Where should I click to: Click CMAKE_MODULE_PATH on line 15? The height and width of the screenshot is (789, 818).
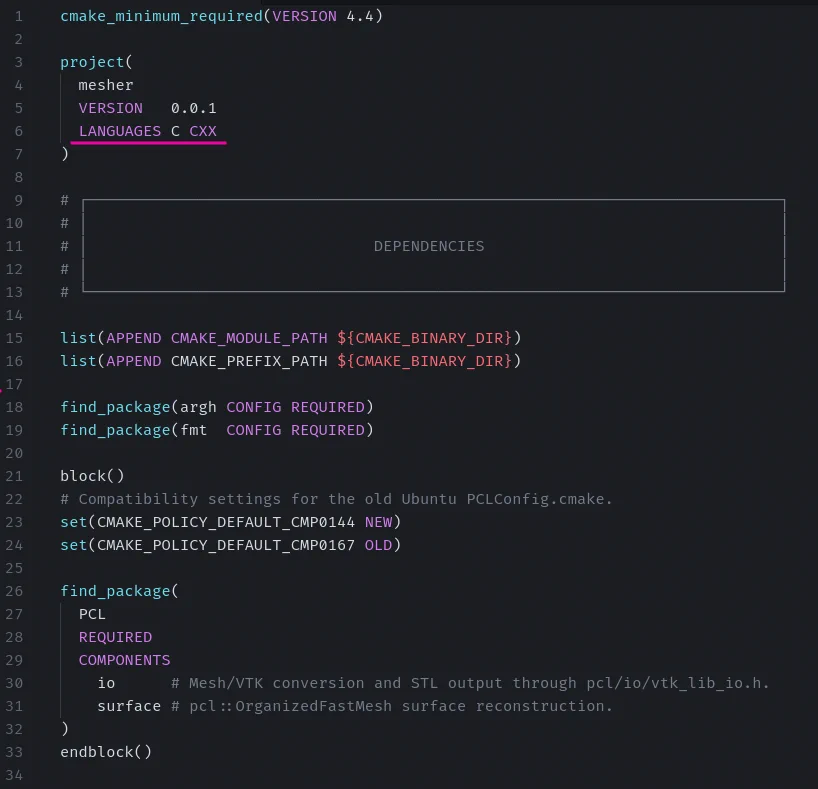point(249,338)
